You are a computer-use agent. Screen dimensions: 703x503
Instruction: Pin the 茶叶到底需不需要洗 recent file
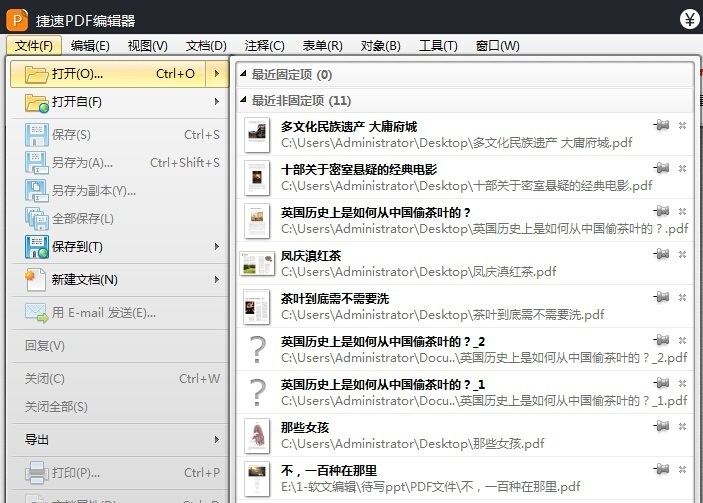661,297
